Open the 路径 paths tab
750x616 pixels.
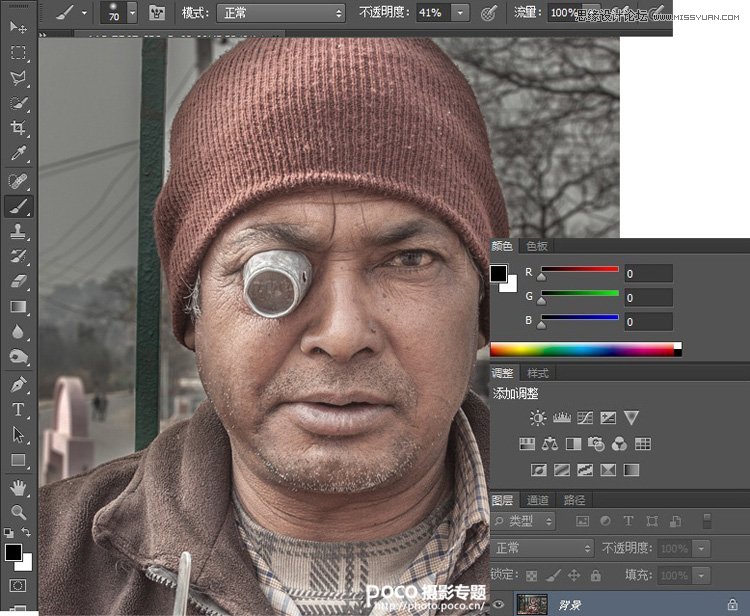click(575, 500)
